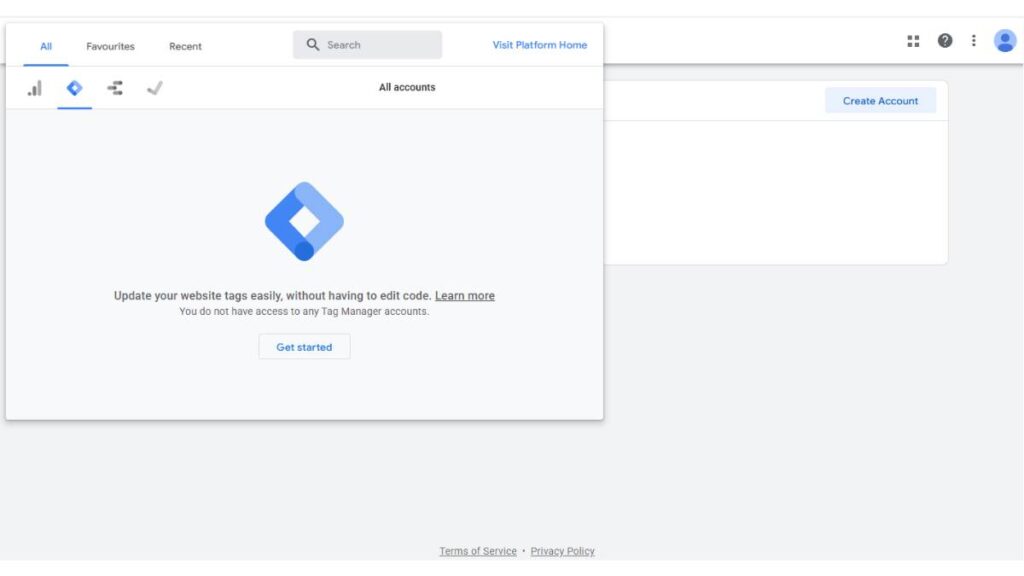Click the Create Account button

tap(880, 101)
